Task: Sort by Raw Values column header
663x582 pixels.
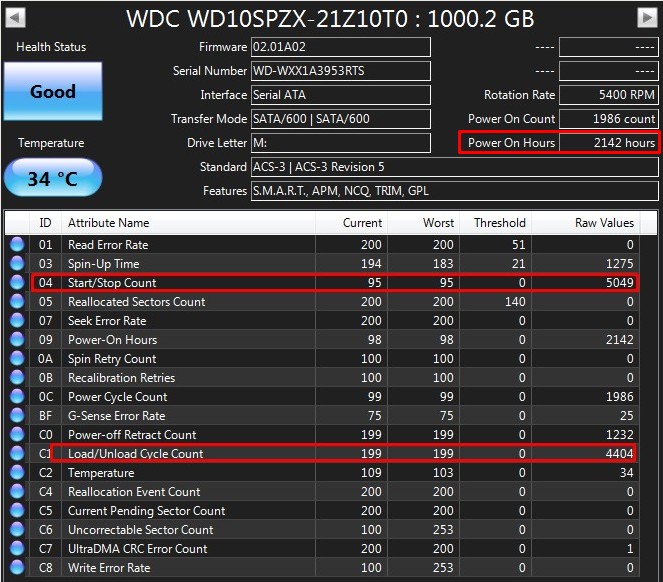Action: click(586, 223)
